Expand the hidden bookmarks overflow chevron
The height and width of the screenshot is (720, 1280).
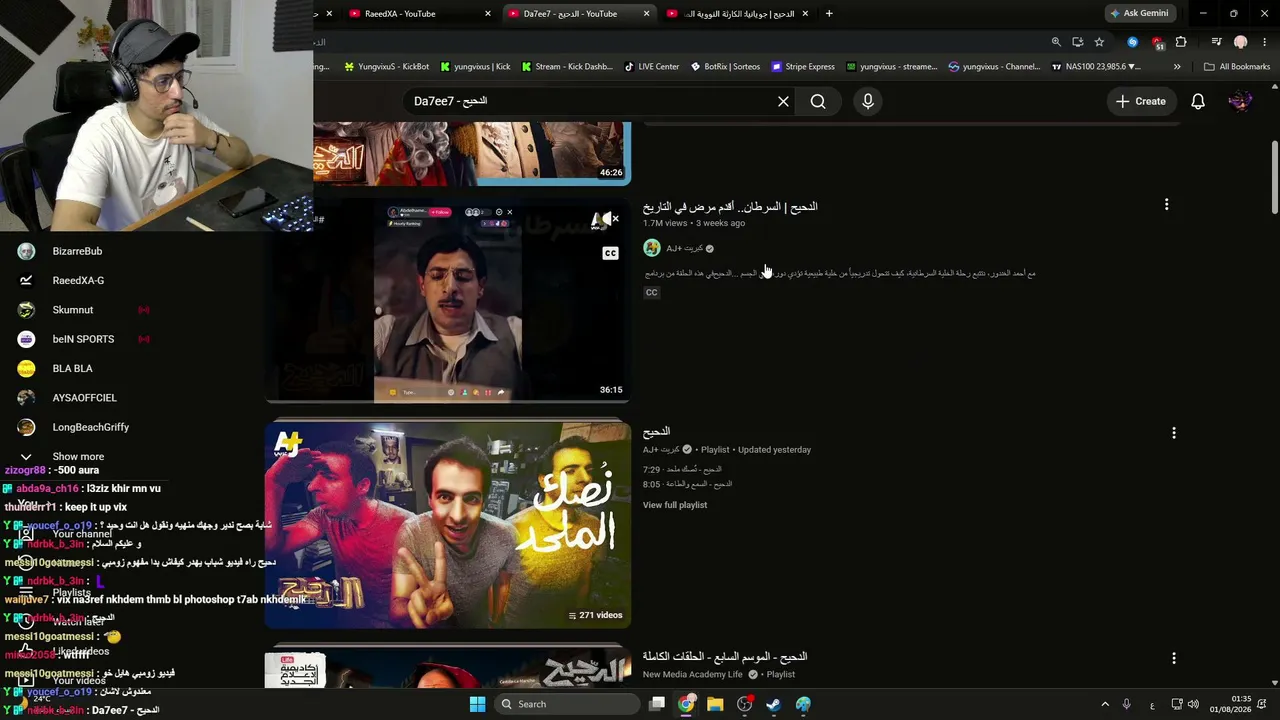coord(1177,67)
